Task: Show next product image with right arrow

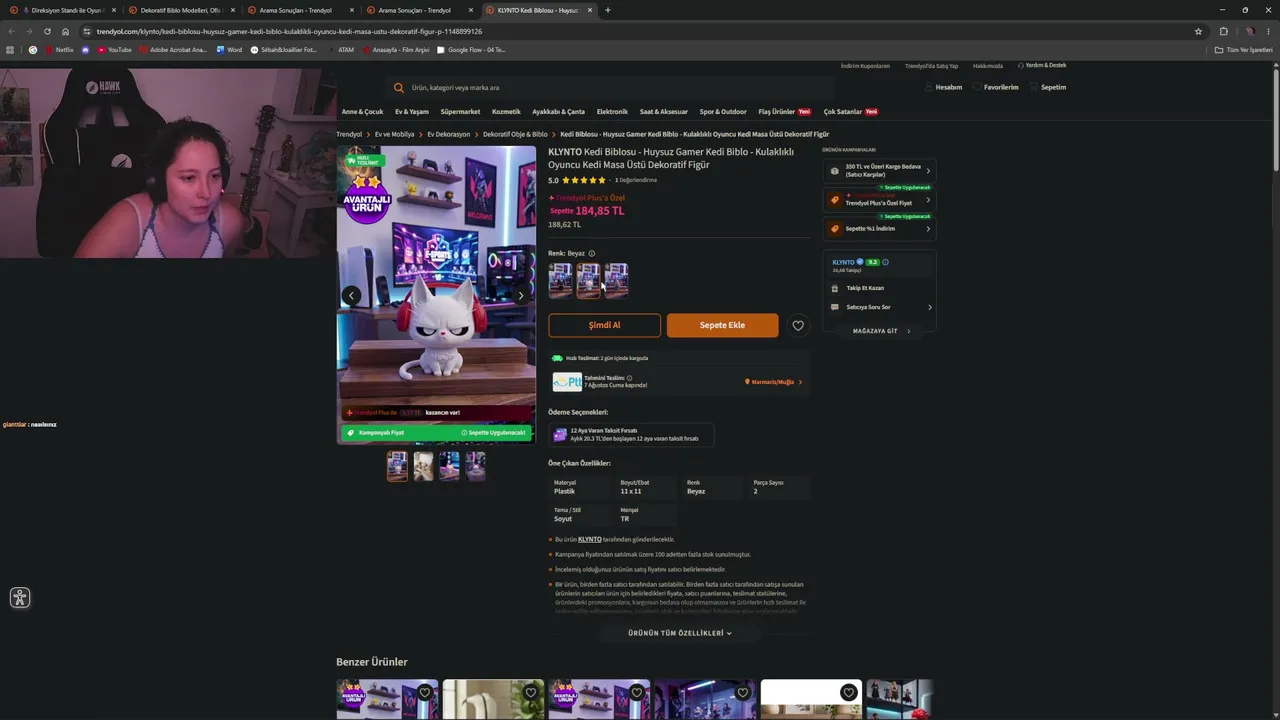Action: tap(520, 295)
